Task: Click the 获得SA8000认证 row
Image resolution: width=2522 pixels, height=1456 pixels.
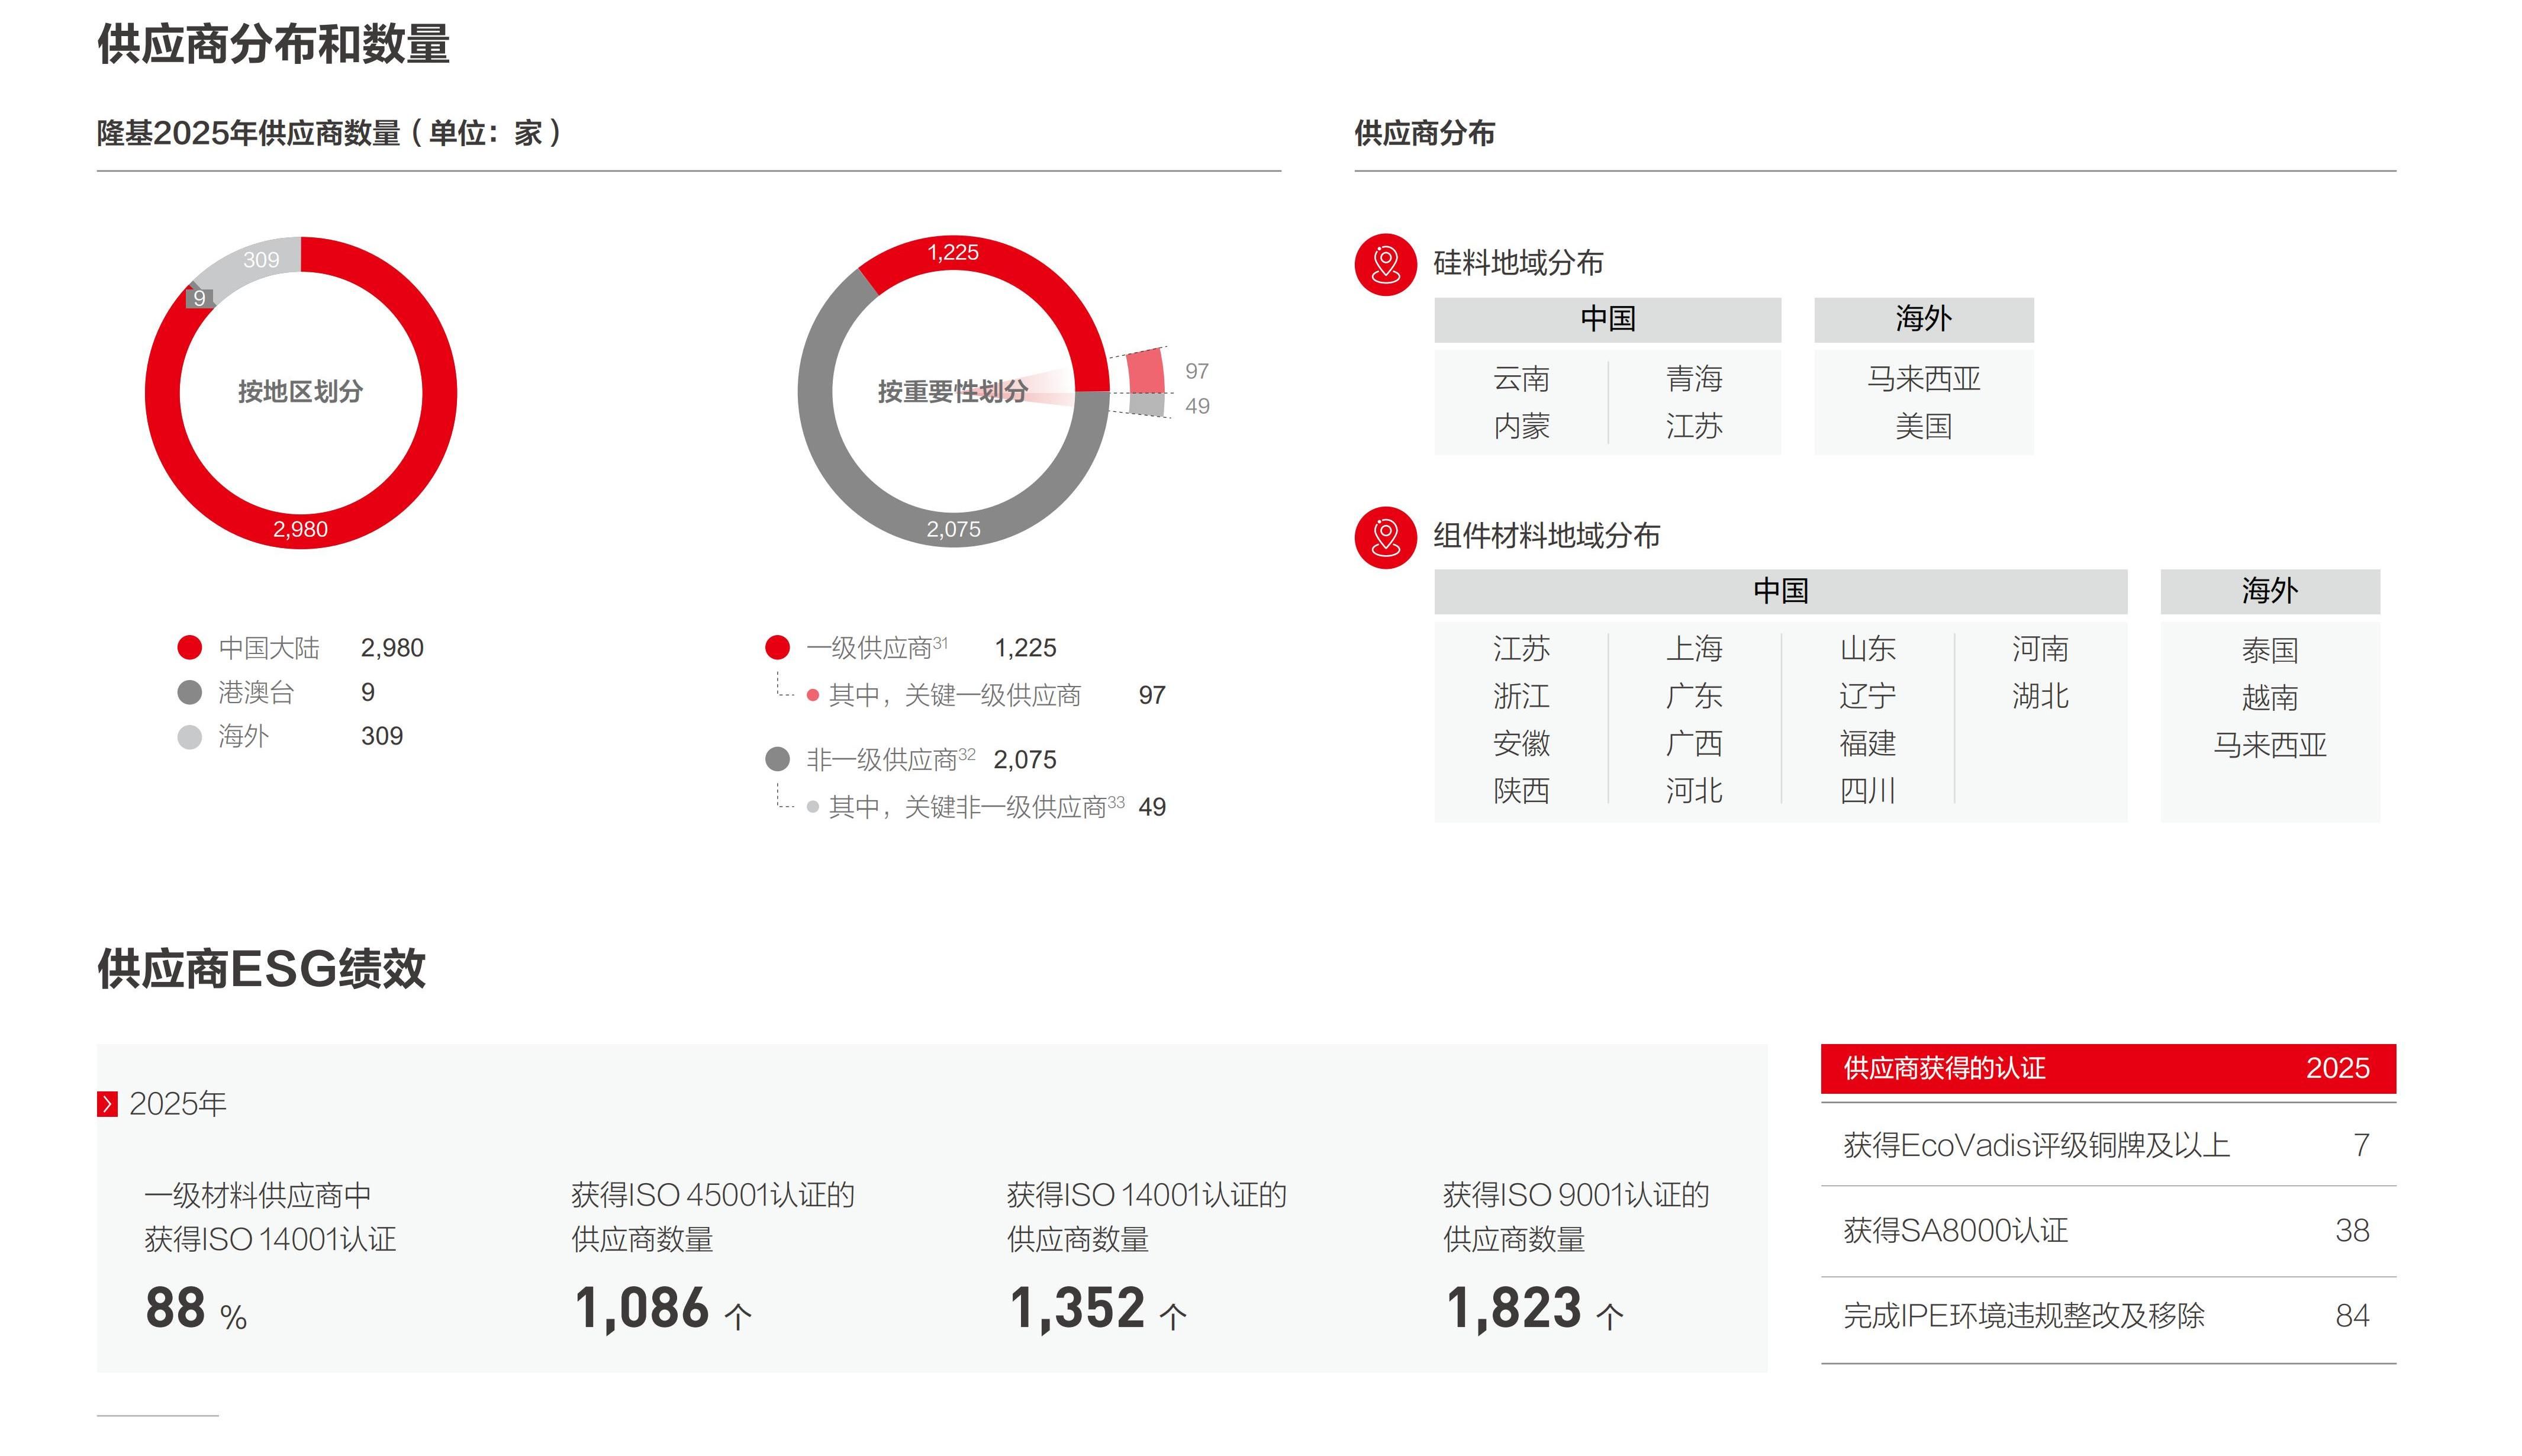Action: [x=2108, y=1231]
